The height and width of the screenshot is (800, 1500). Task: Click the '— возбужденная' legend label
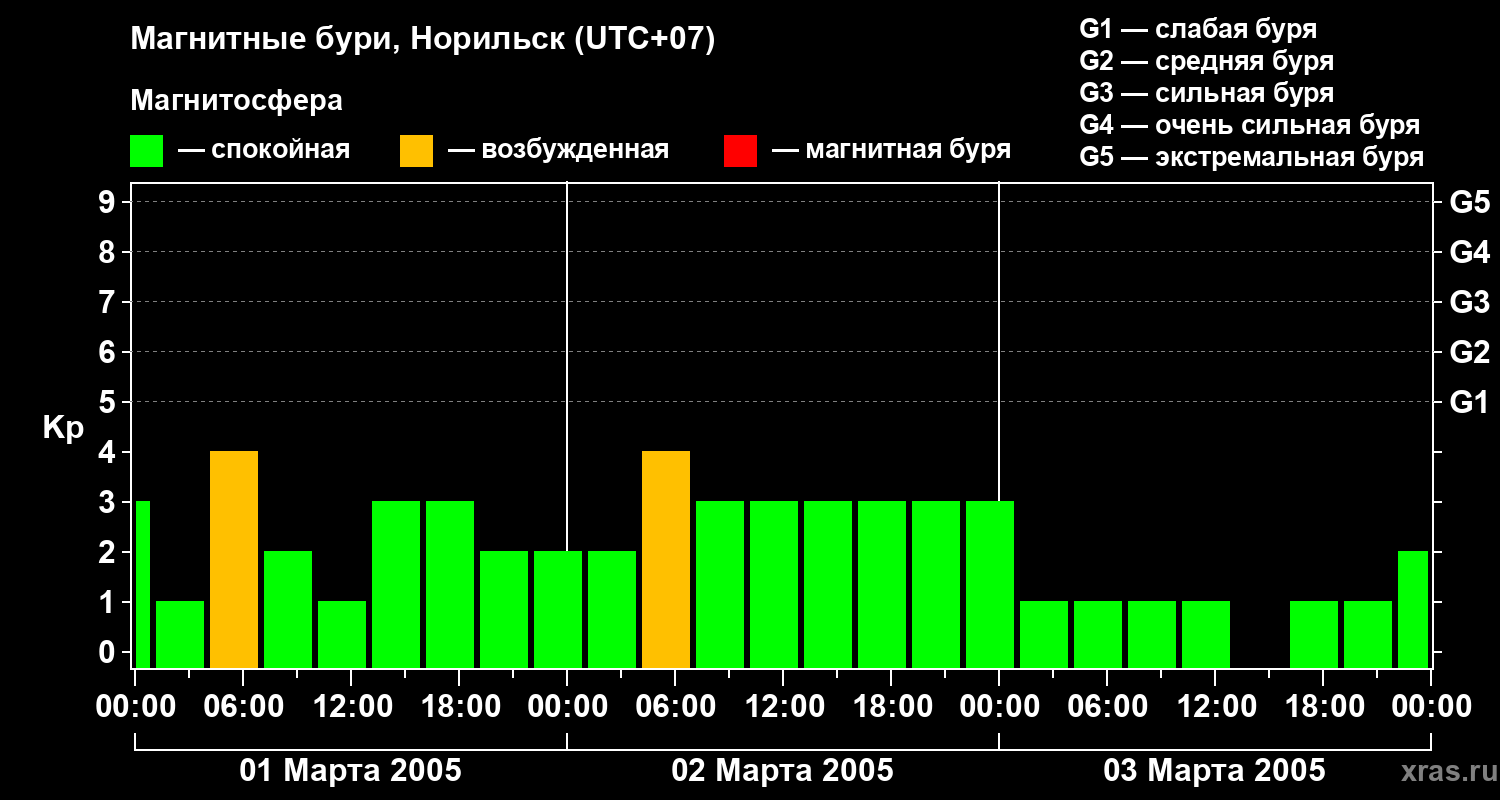pos(558,150)
